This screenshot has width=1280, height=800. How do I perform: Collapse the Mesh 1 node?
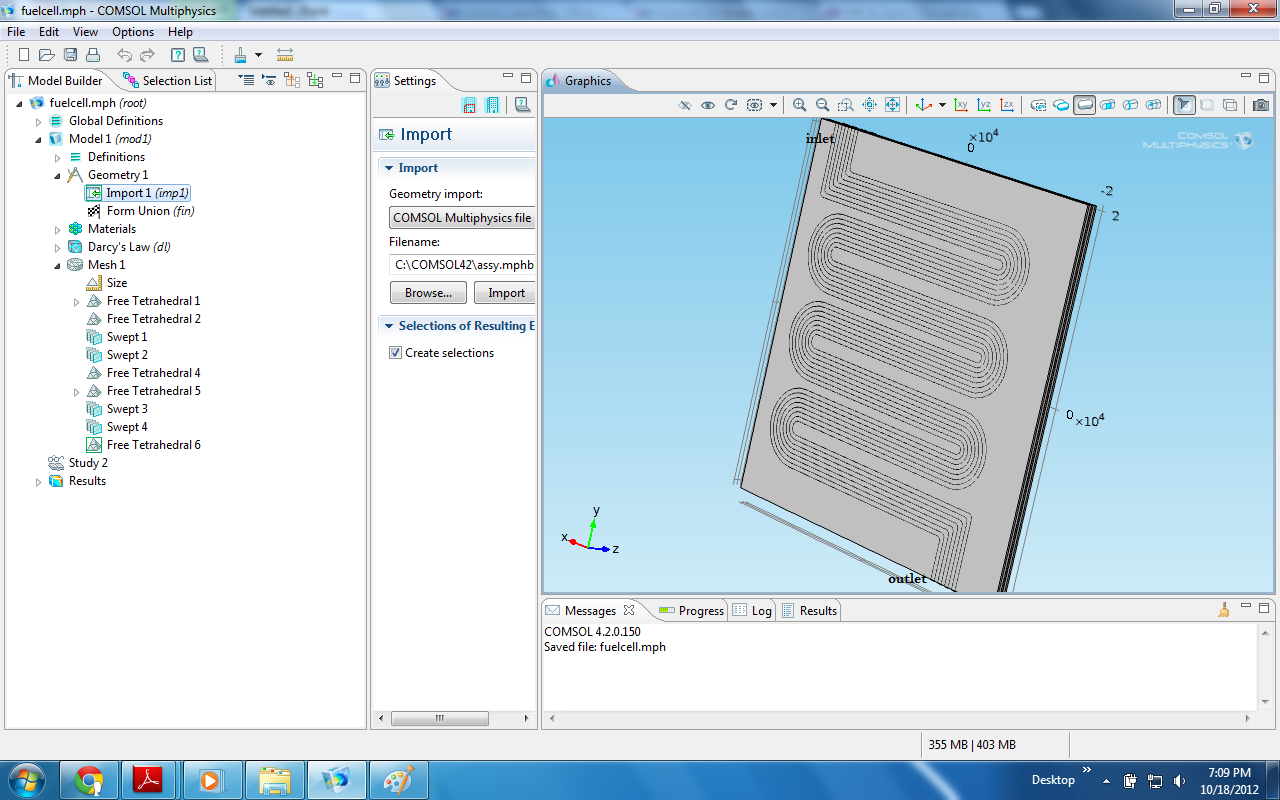point(58,265)
